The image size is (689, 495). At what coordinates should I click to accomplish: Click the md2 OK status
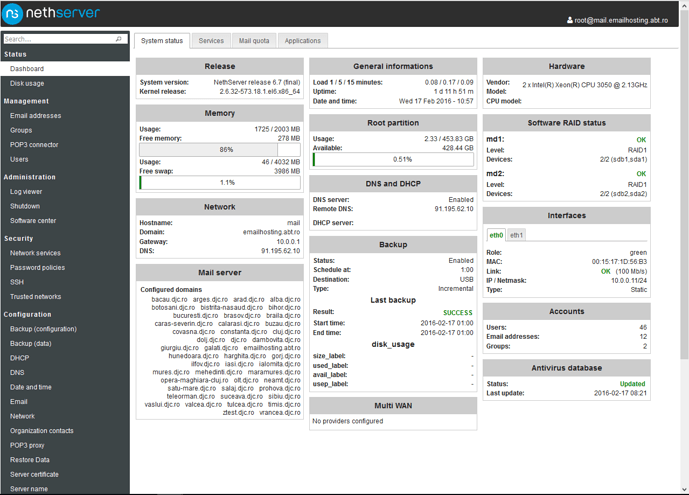coord(641,174)
